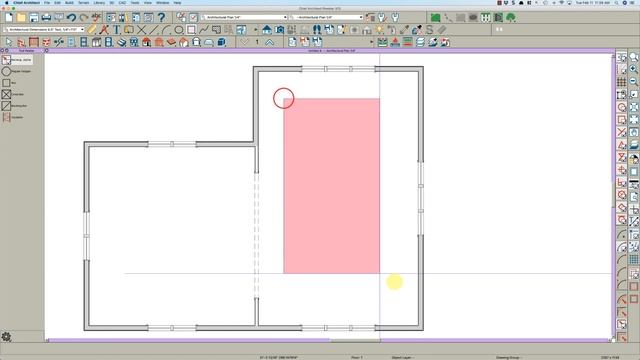The width and height of the screenshot is (640, 360).
Task: Expand the toolbar arrow next to house icon
Action: (x=256, y=30)
